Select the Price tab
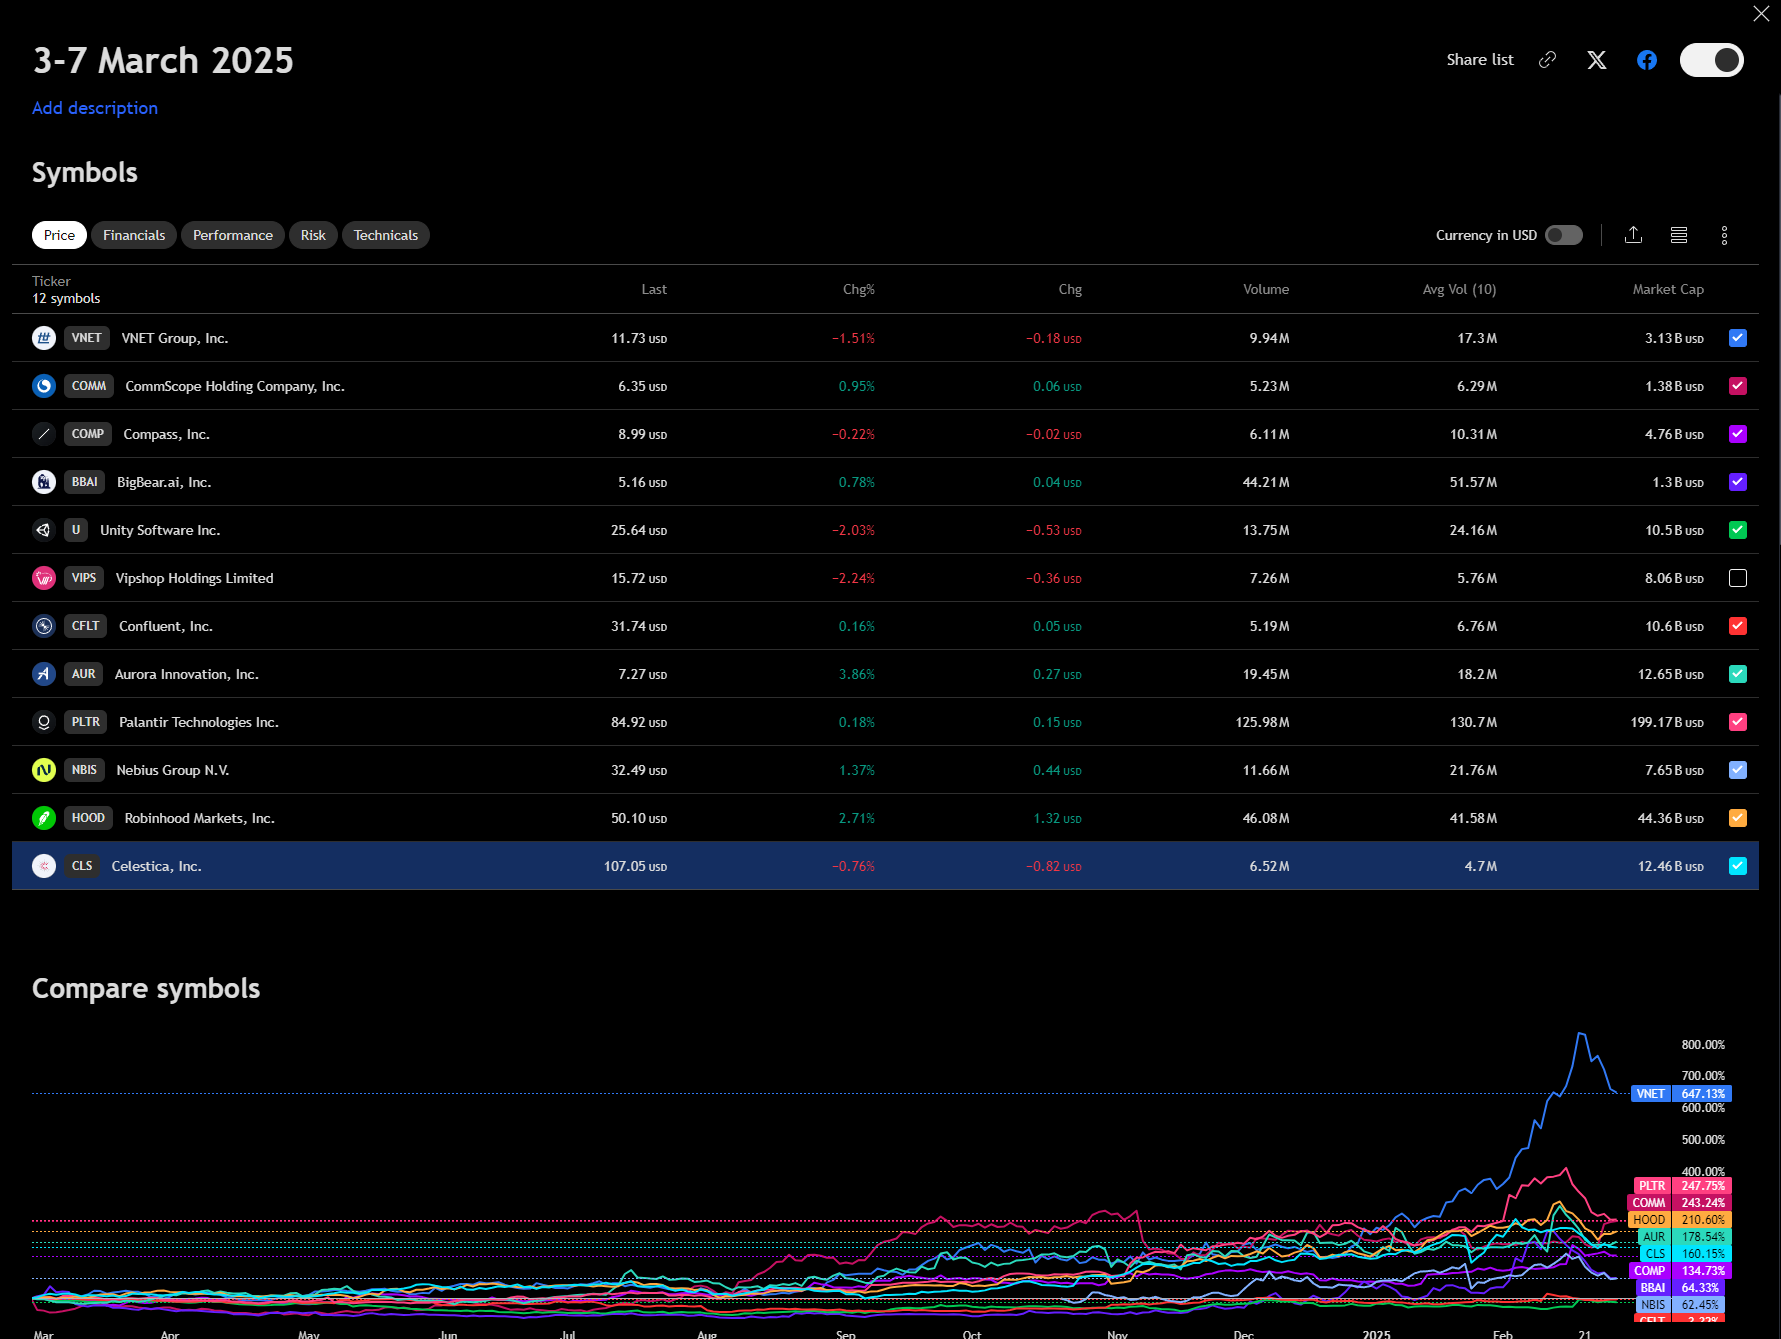 tap(59, 235)
